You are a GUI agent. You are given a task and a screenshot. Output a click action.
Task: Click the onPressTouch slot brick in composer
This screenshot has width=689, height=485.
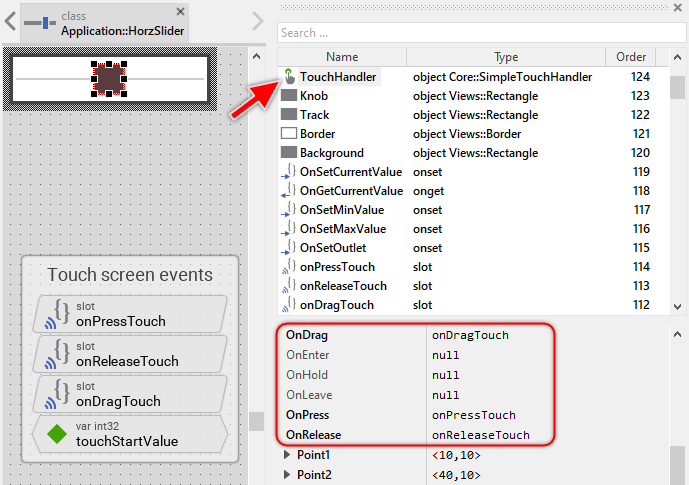click(130, 313)
